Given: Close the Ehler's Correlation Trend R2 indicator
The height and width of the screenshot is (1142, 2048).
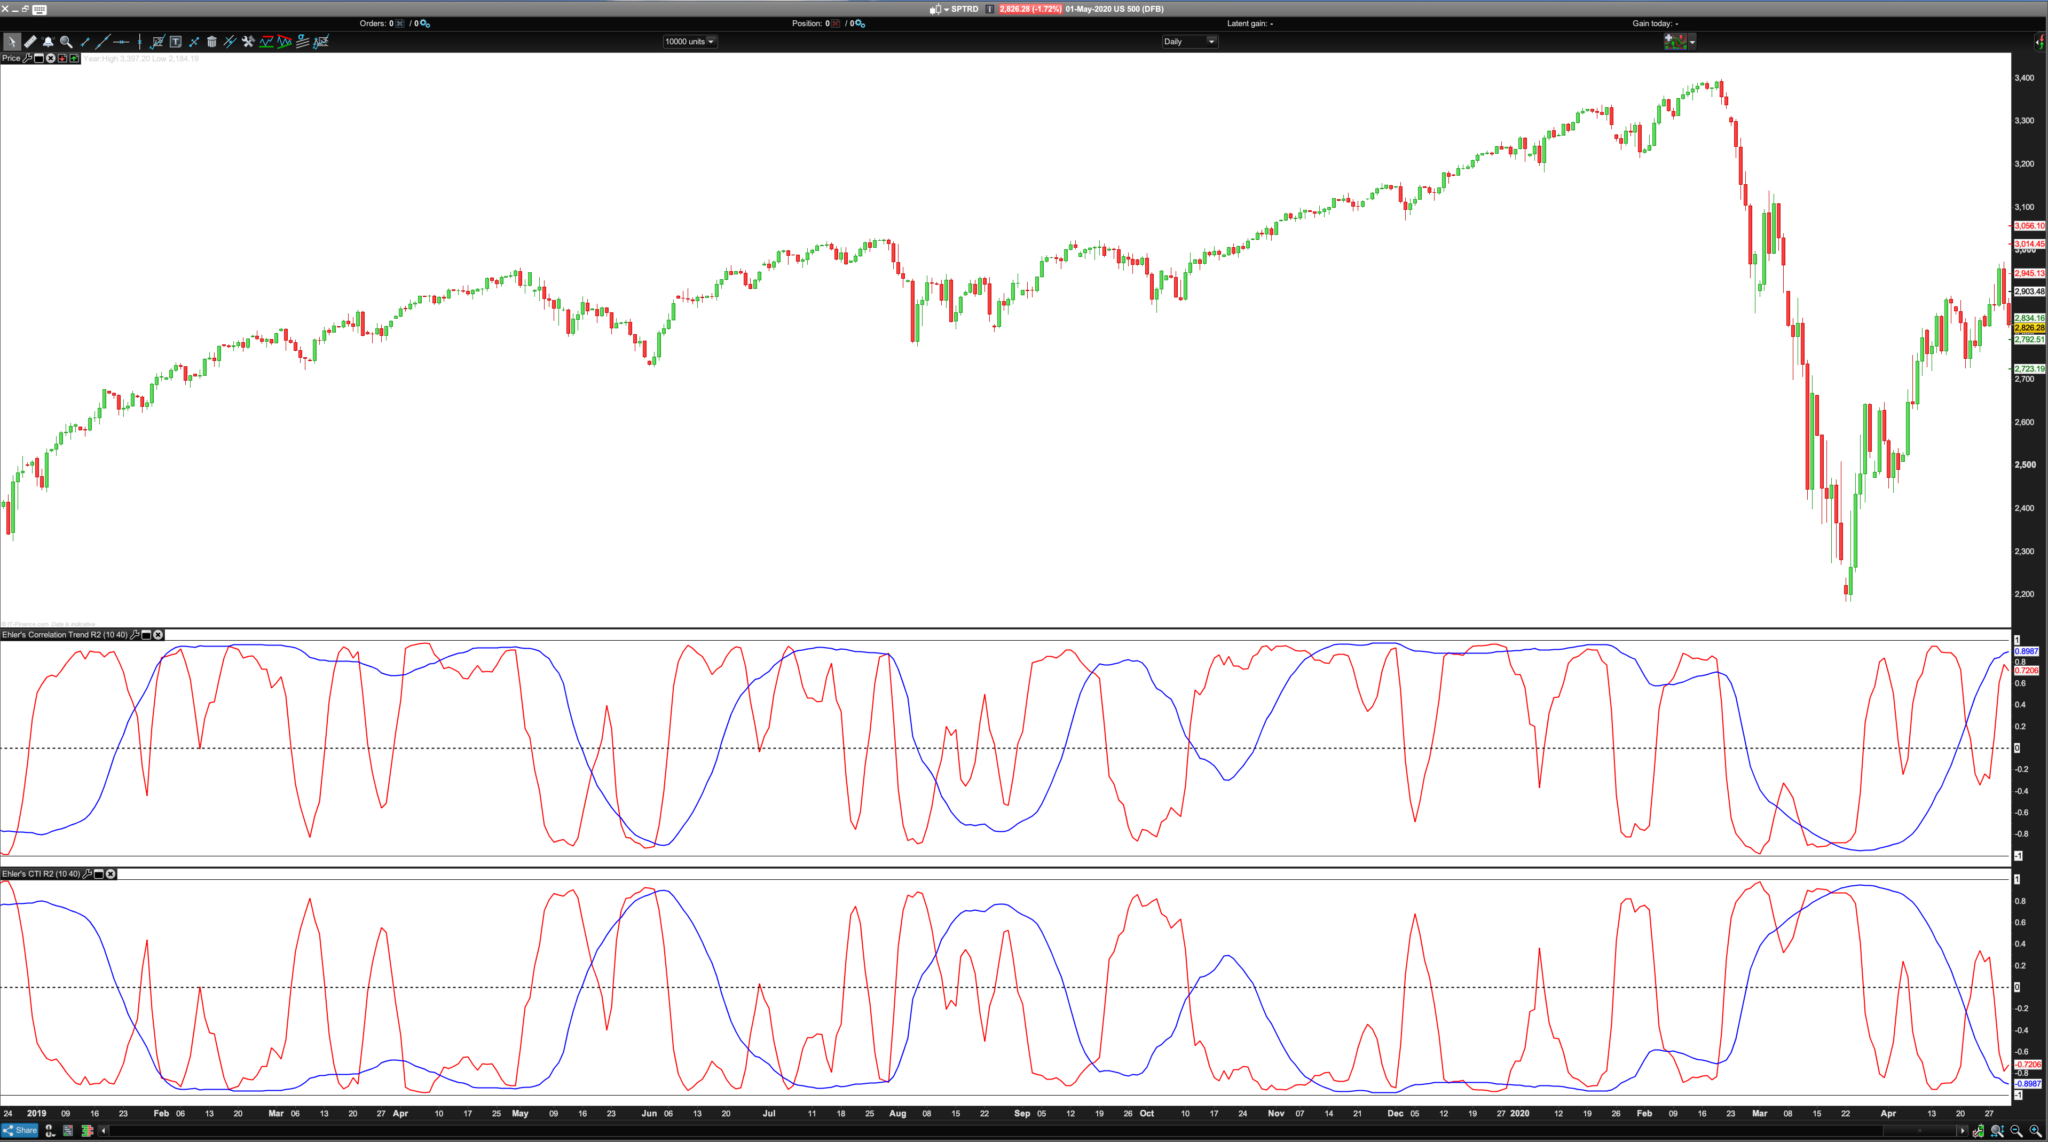Looking at the screenshot, I should (158, 635).
